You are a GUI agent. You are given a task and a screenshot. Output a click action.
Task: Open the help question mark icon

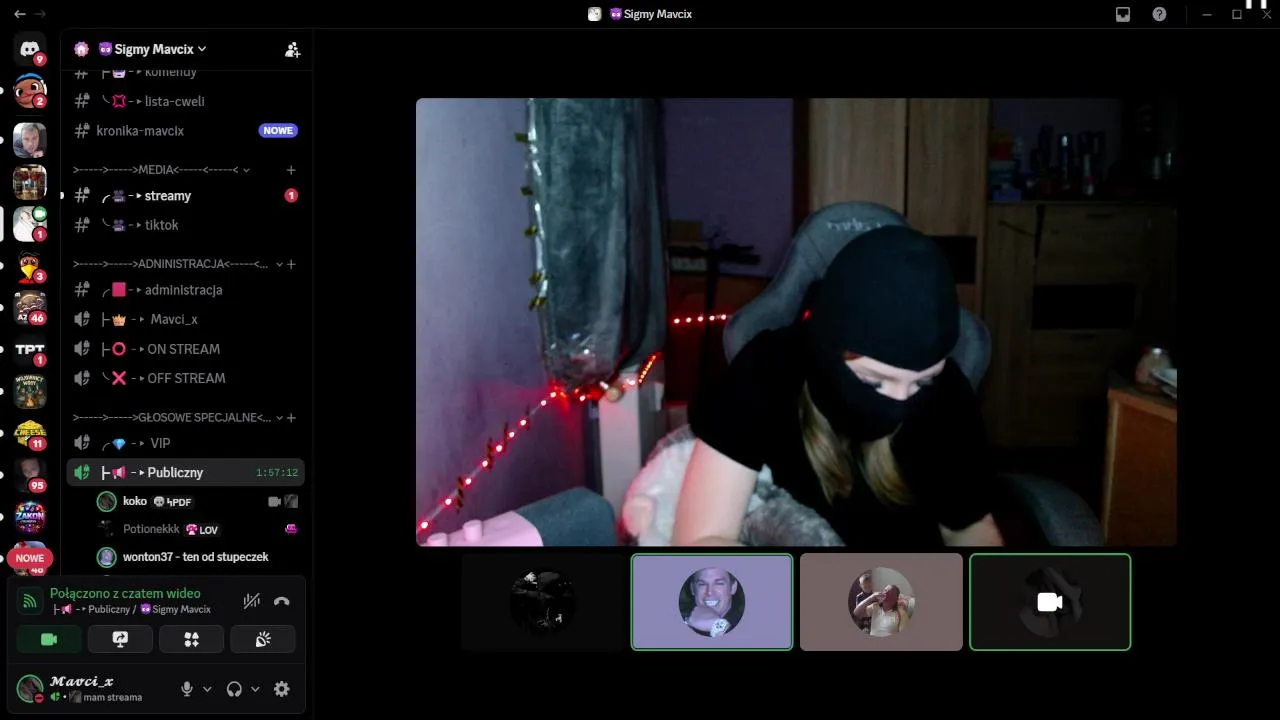pos(1159,14)
